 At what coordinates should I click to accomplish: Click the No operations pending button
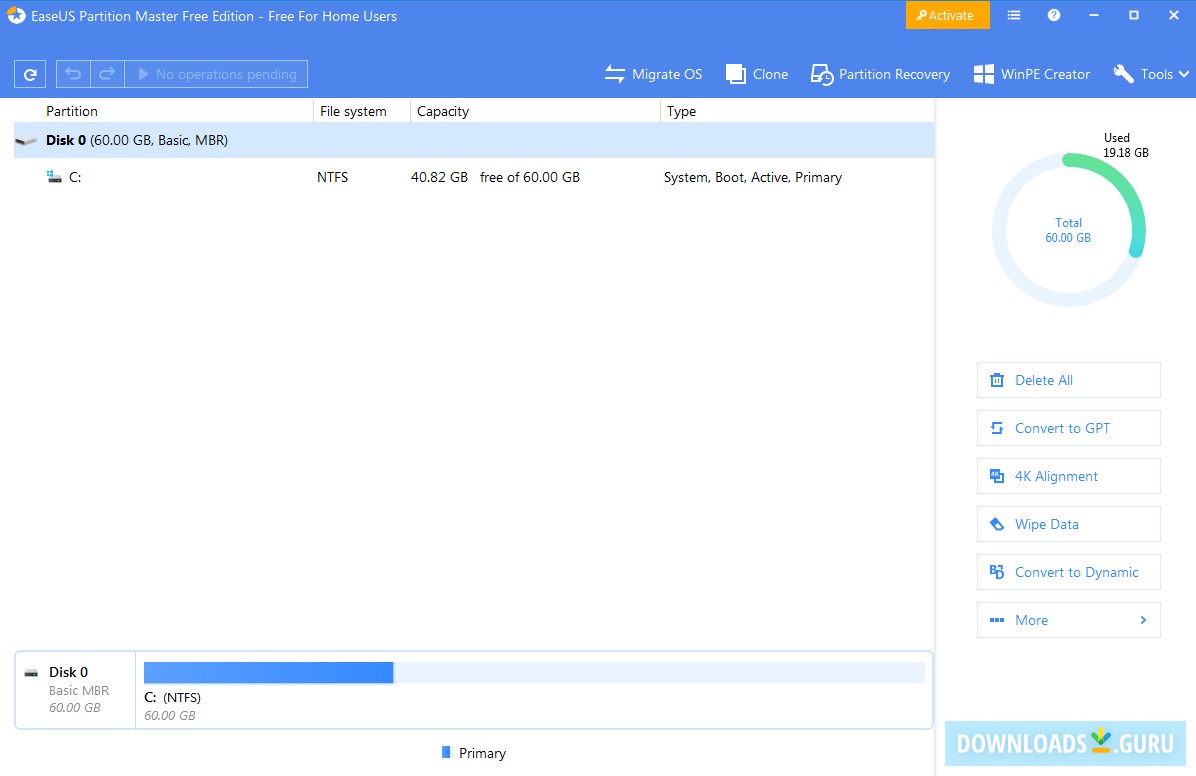pyautogui.click(x=217, y=74)
